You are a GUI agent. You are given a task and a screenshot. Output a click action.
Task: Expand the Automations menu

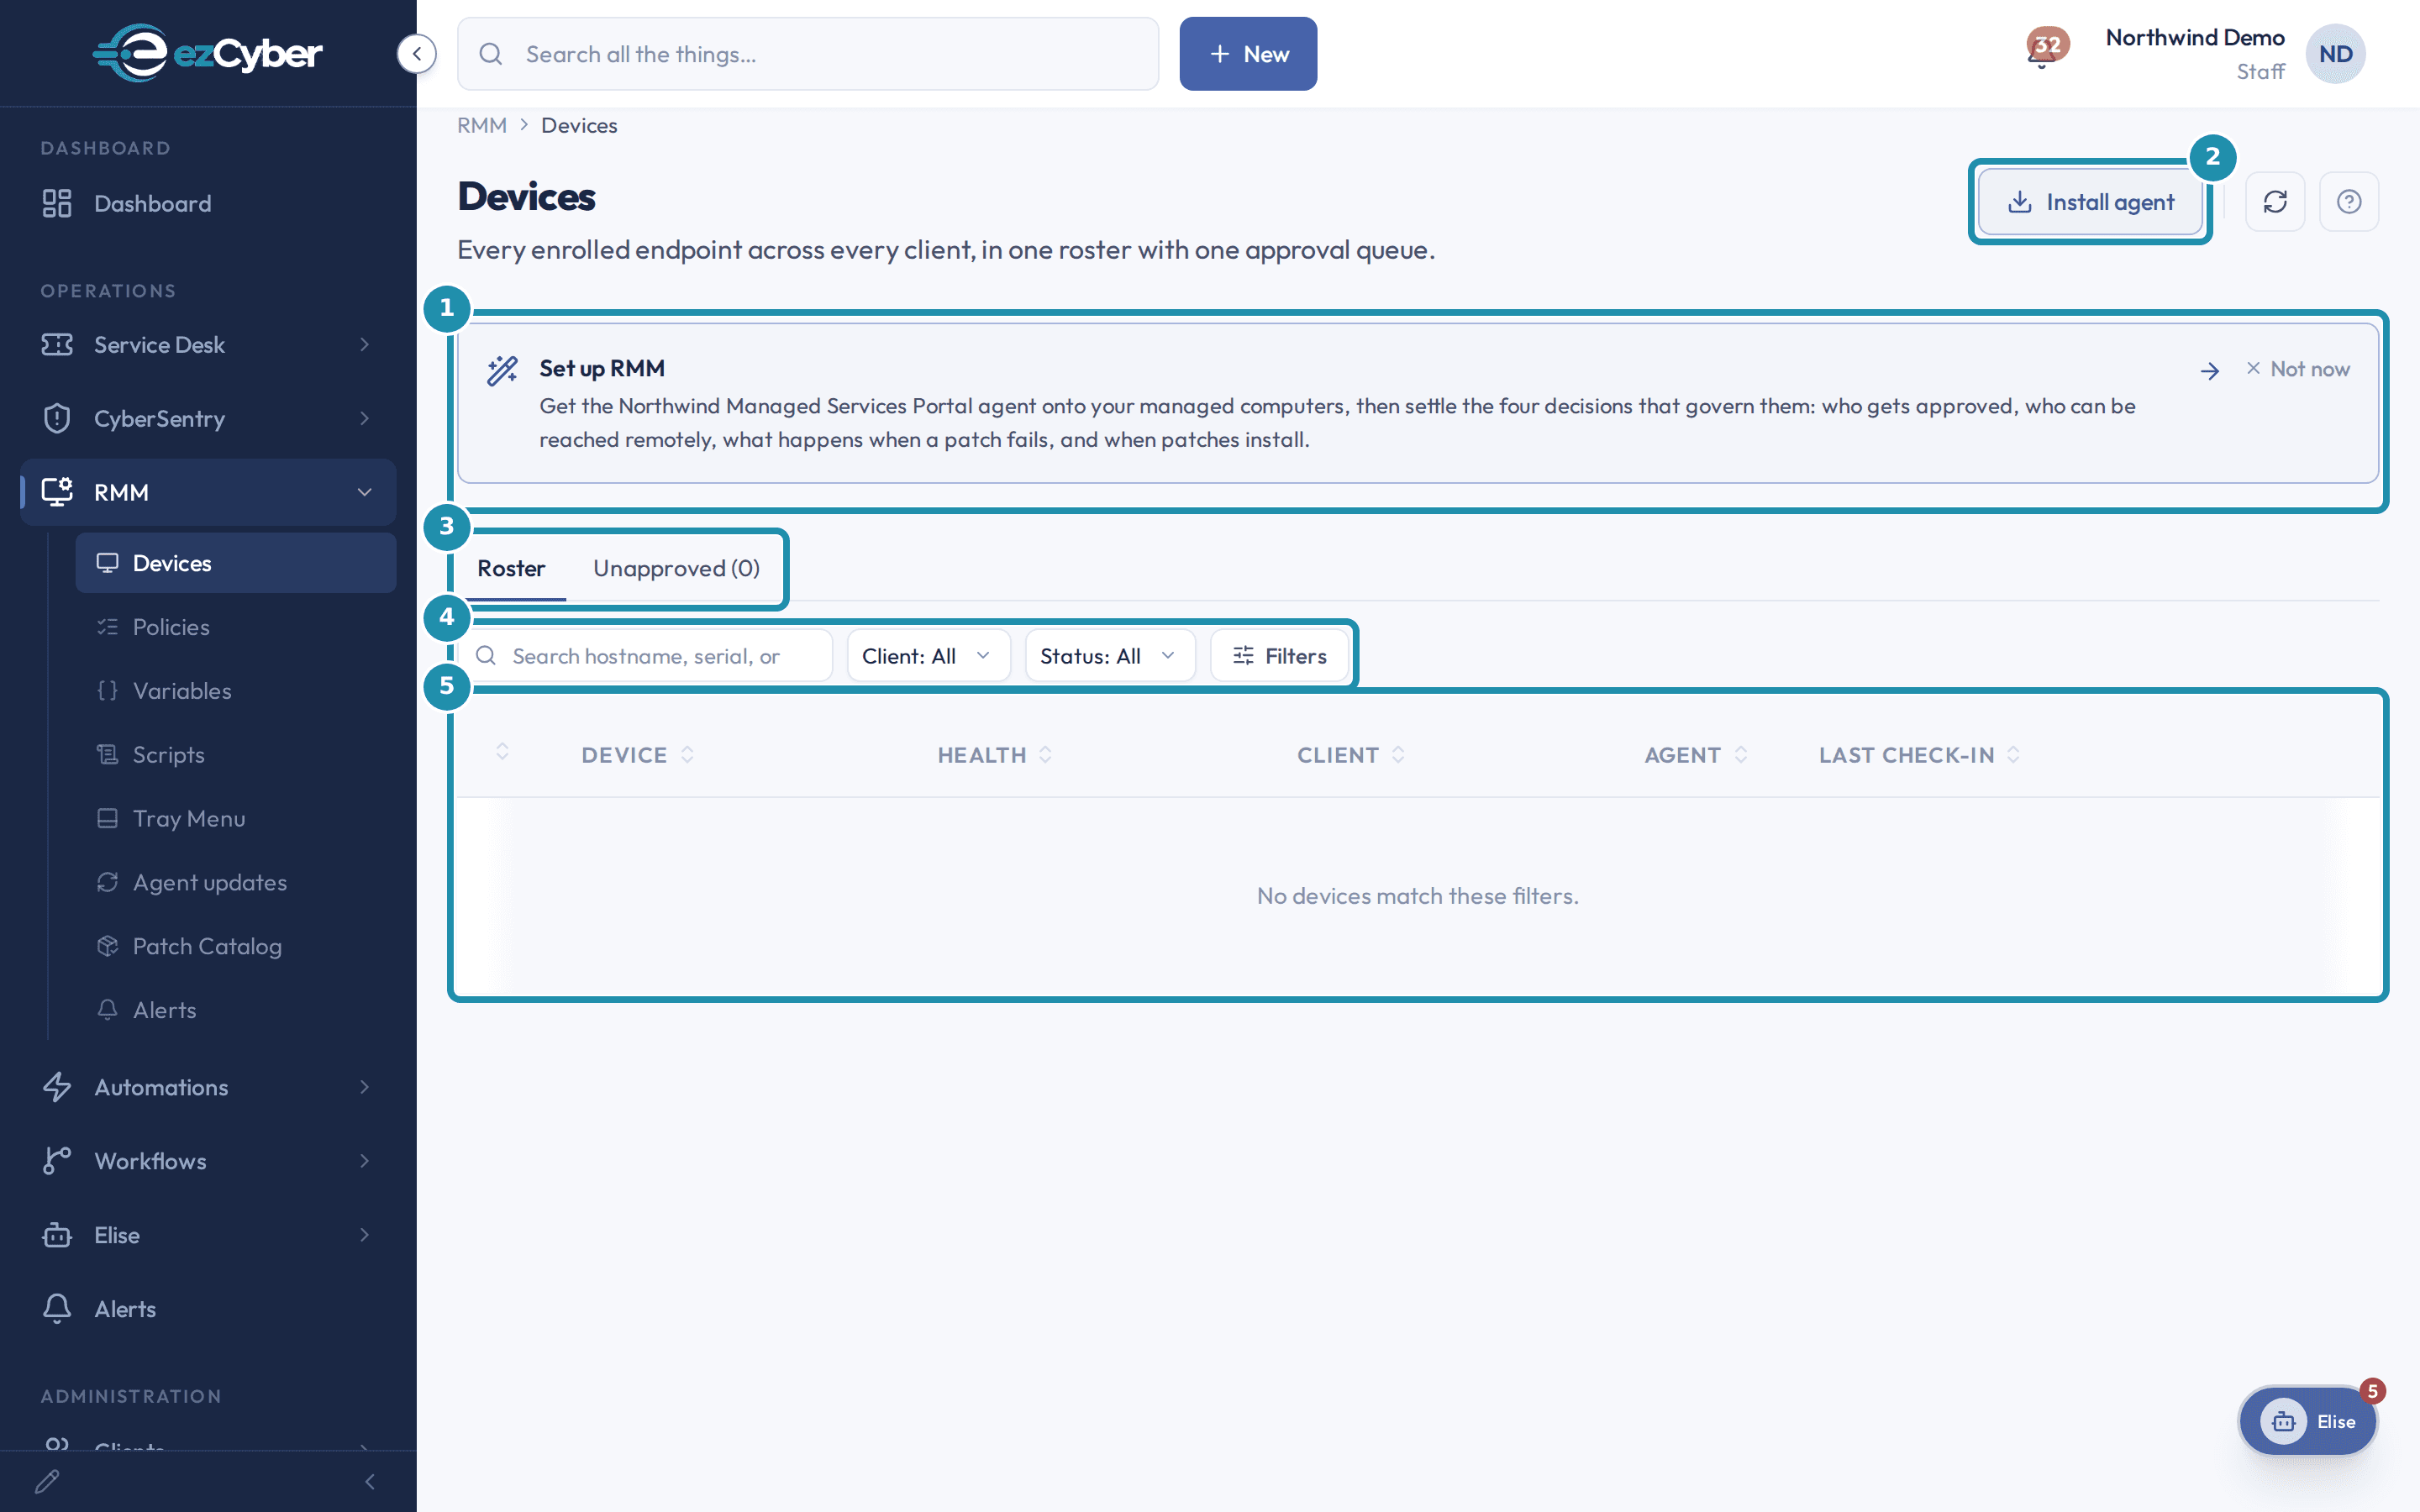click(x=208, y=1087)
